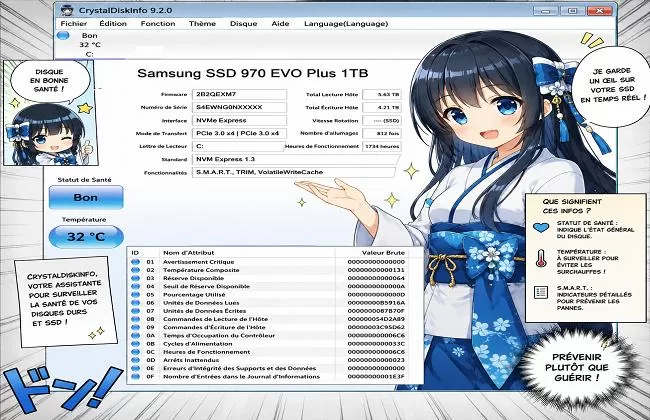This screenshot has width=650, height=420.
Task: Click status orb for attribute 01
Action: click(x=136, y=262)
